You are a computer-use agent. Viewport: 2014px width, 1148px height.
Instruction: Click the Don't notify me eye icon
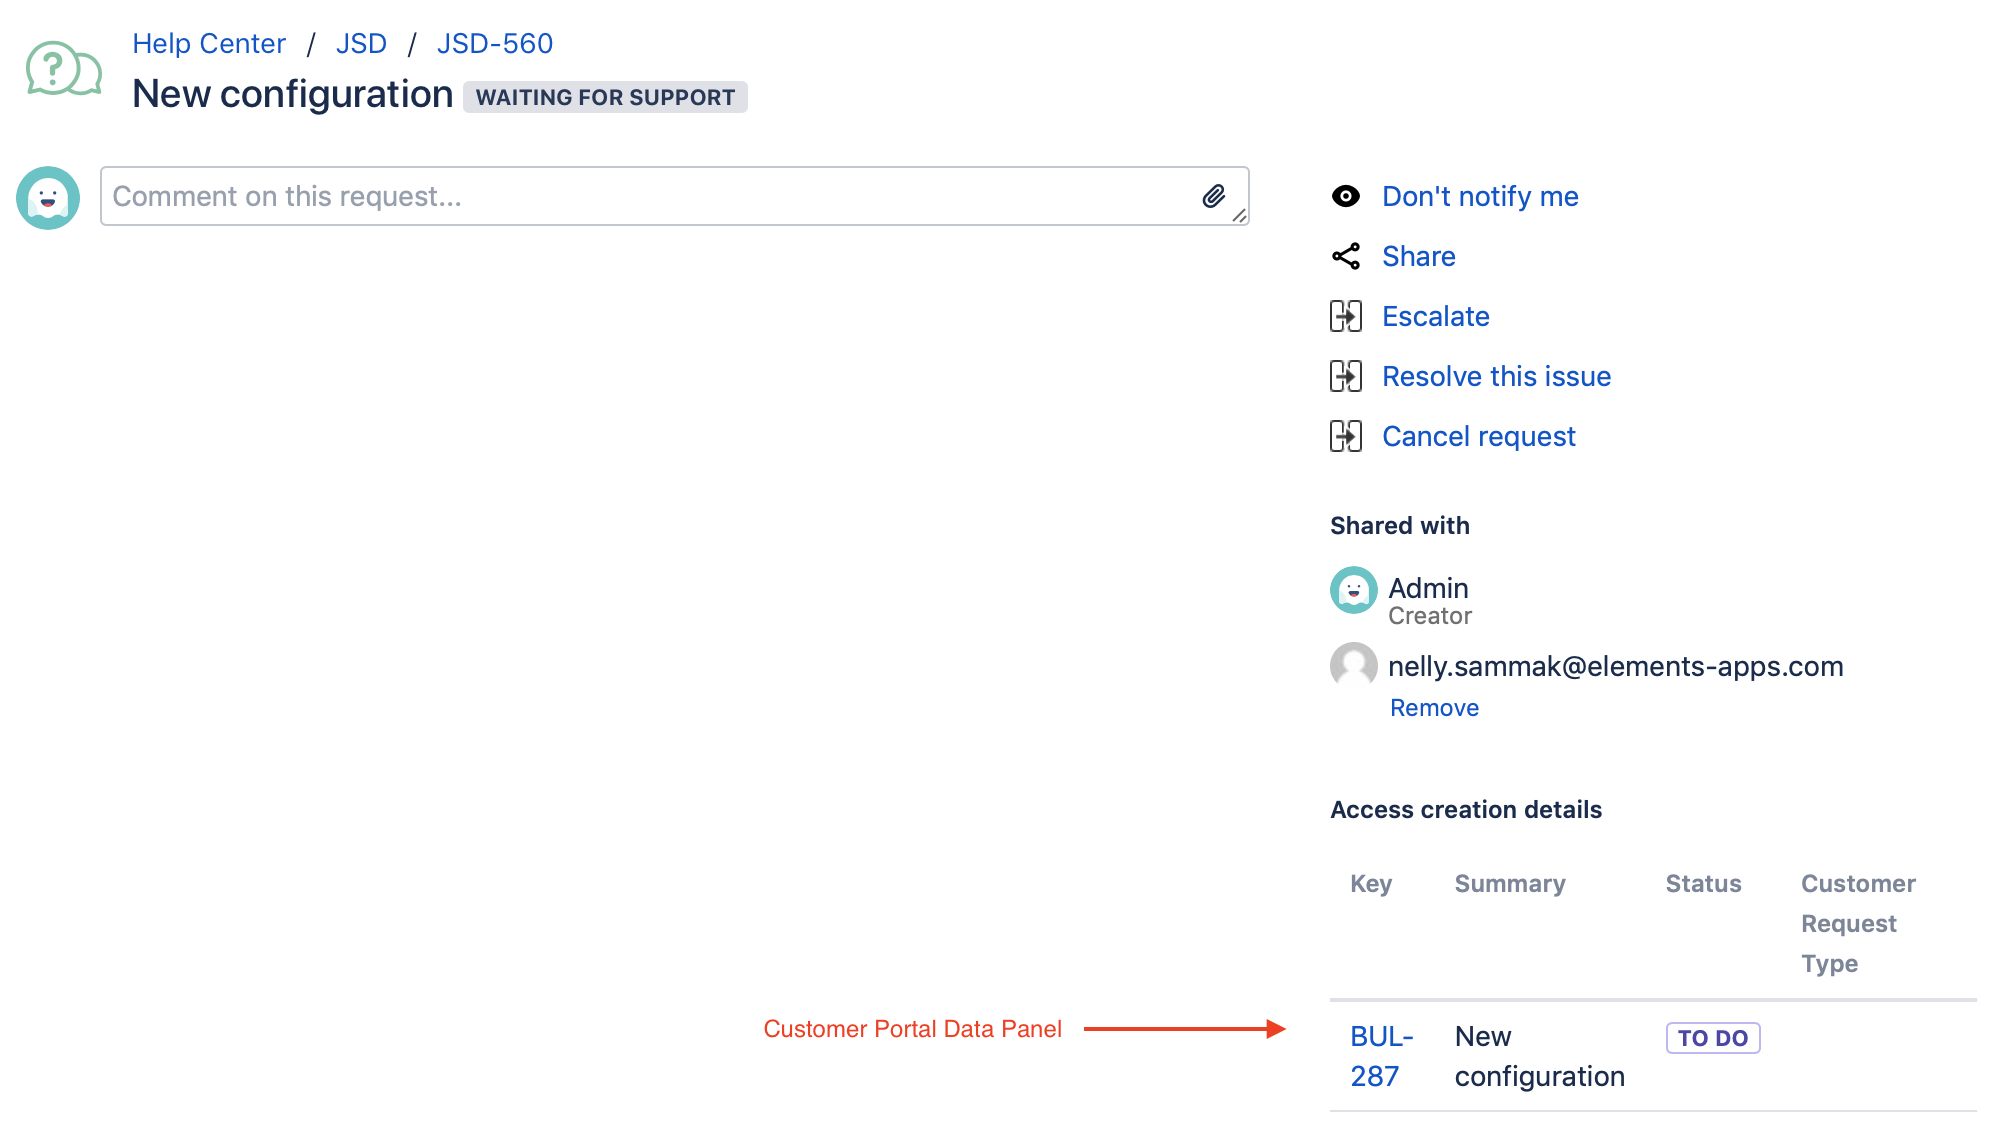1345,196
